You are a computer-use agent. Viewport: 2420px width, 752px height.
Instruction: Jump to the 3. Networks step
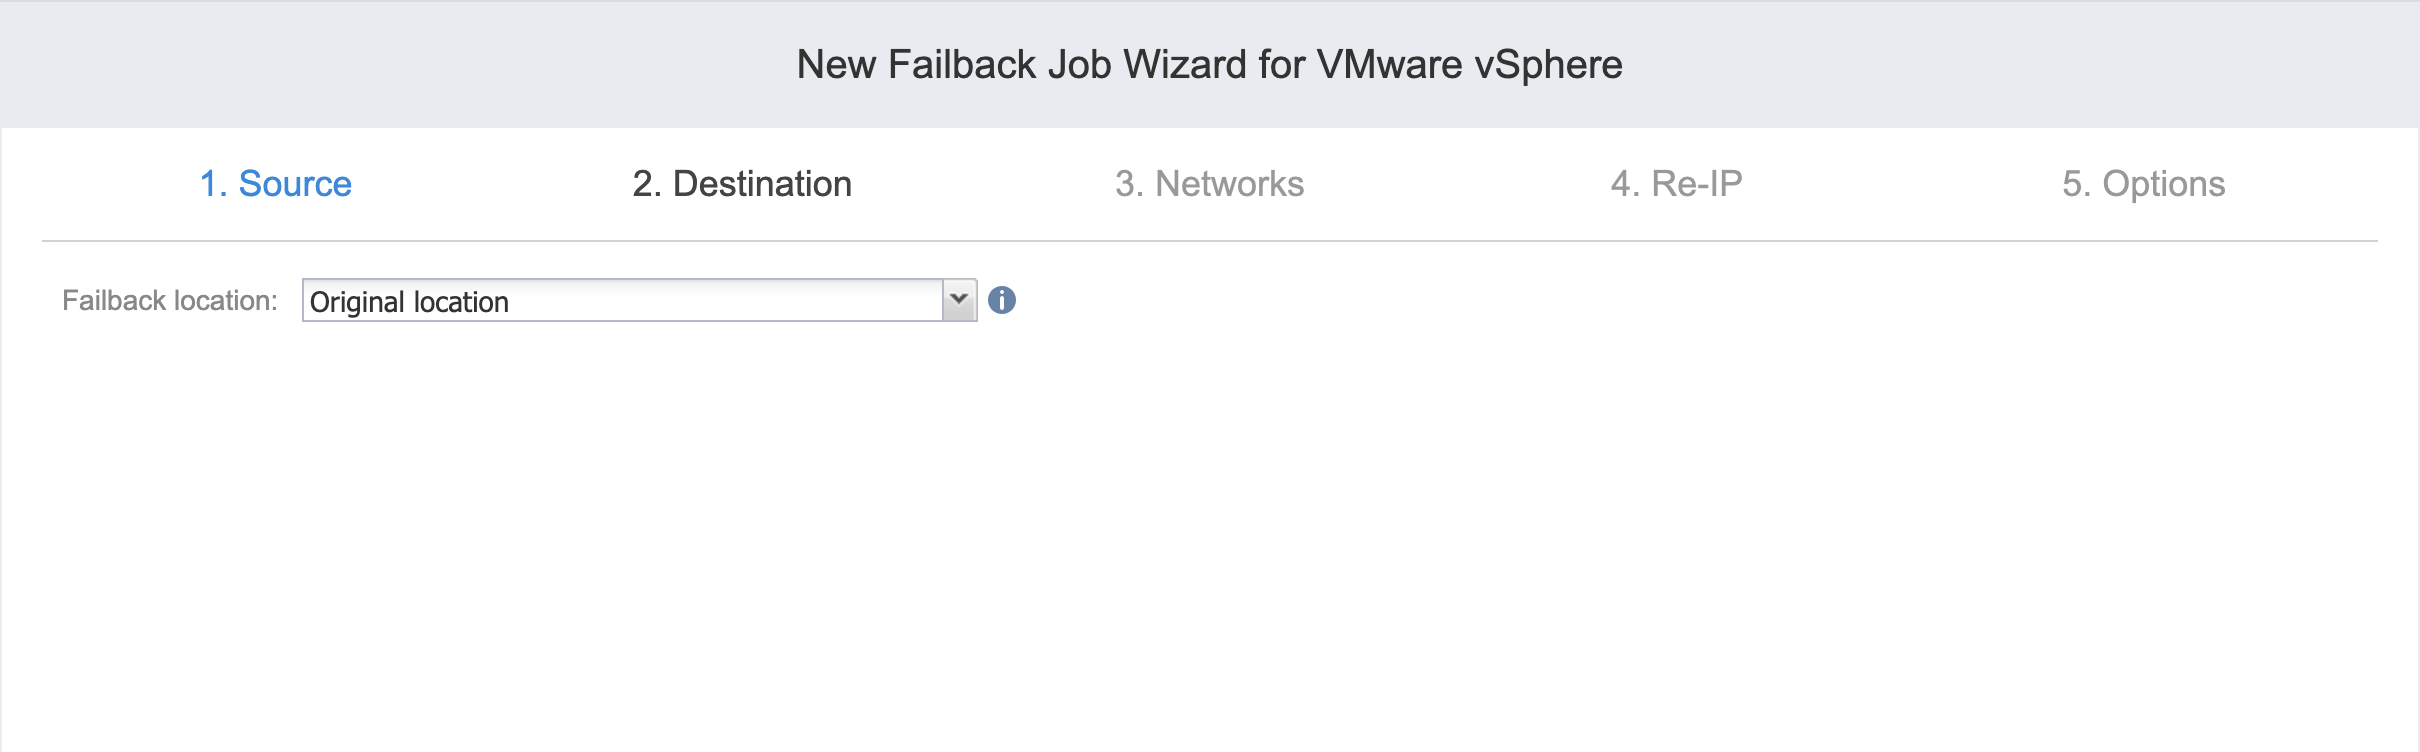(1209, 184)
